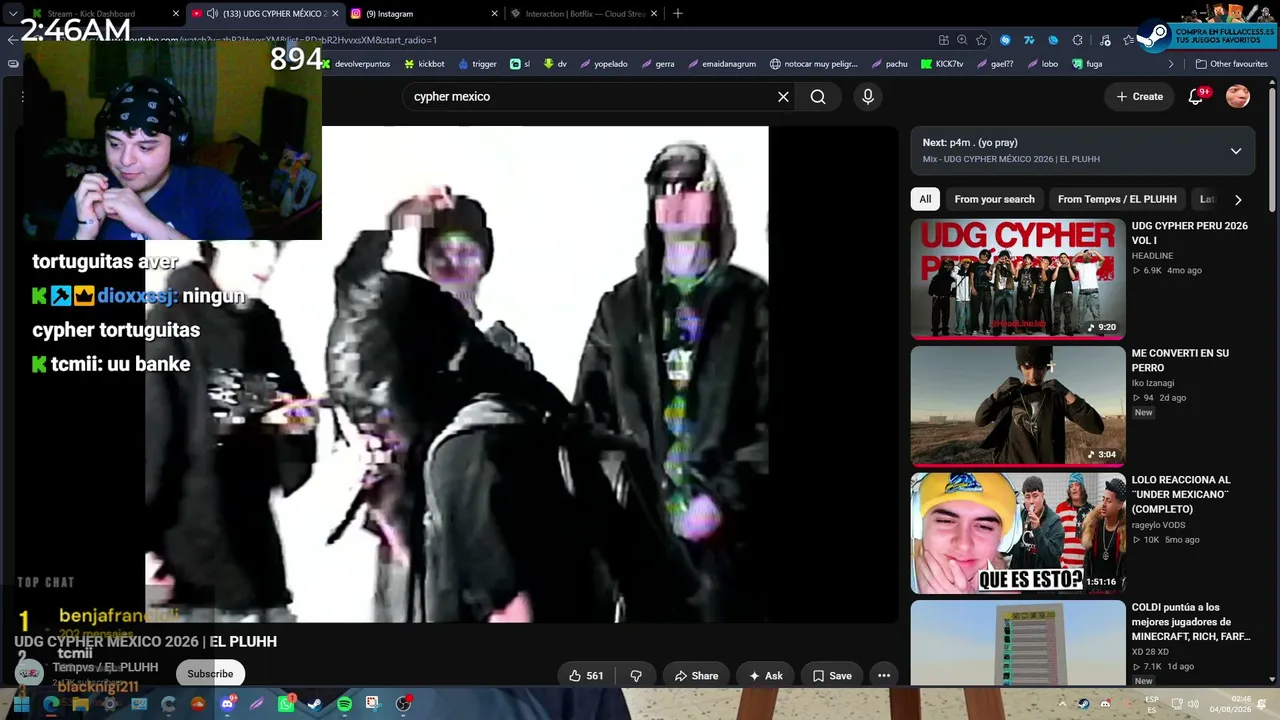Open the Windows Start menu
The width and height of the screenshot is (1280, 720).
pos(21,704)
